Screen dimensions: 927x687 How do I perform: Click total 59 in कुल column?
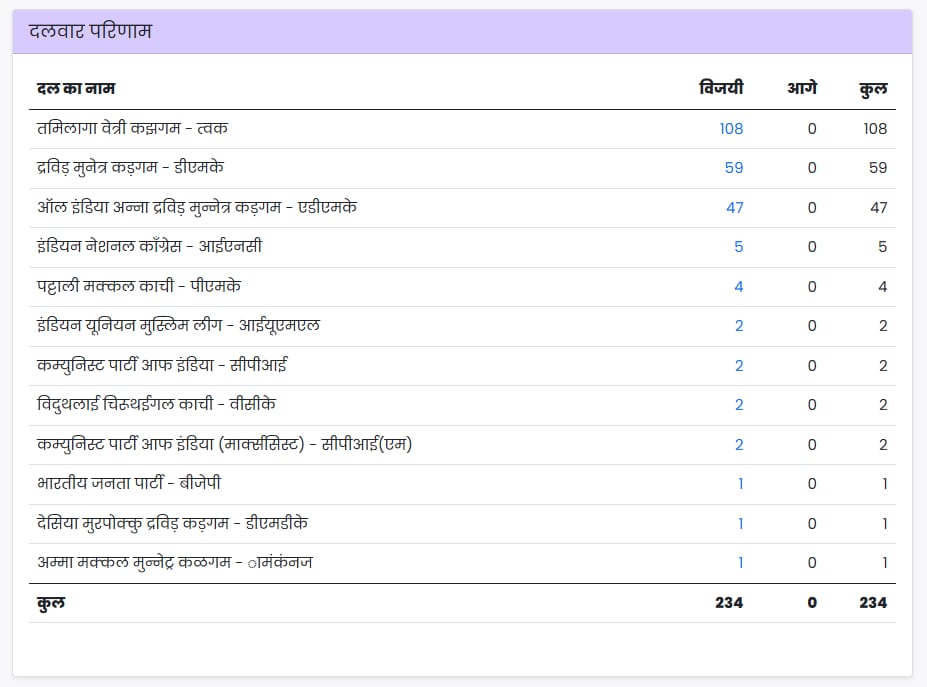[x=878, y=168]
